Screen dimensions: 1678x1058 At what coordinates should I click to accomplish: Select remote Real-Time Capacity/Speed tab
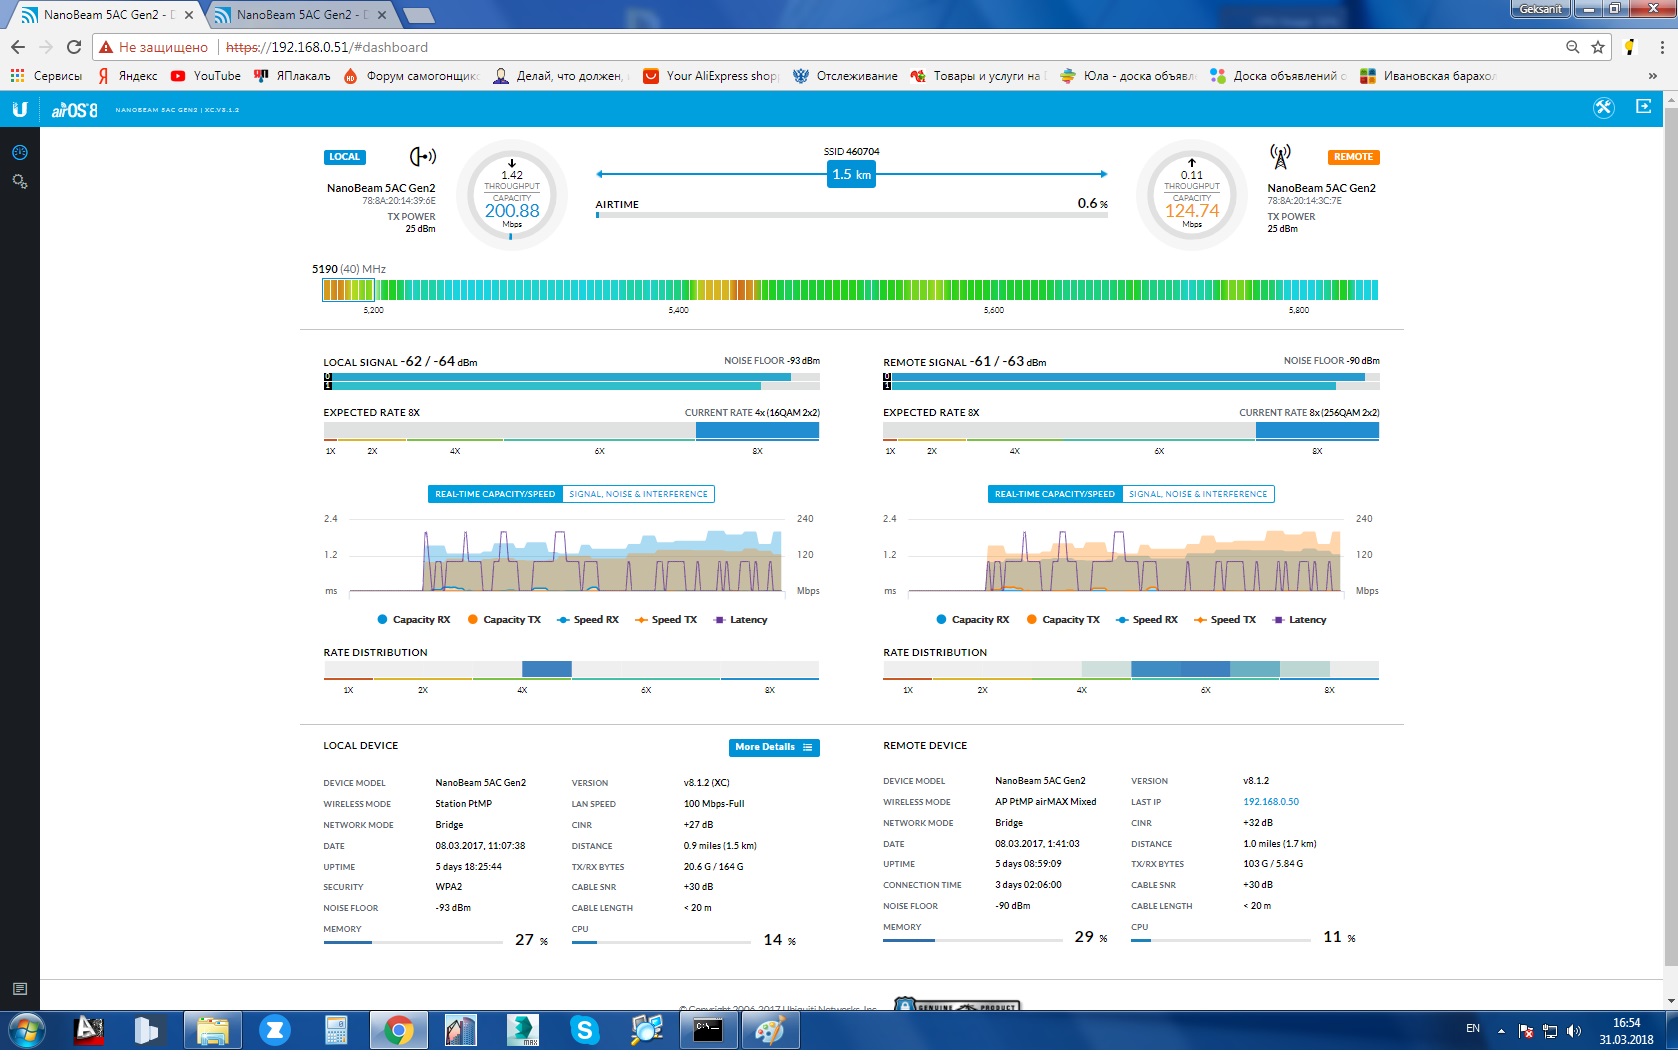click(1055, 494)
